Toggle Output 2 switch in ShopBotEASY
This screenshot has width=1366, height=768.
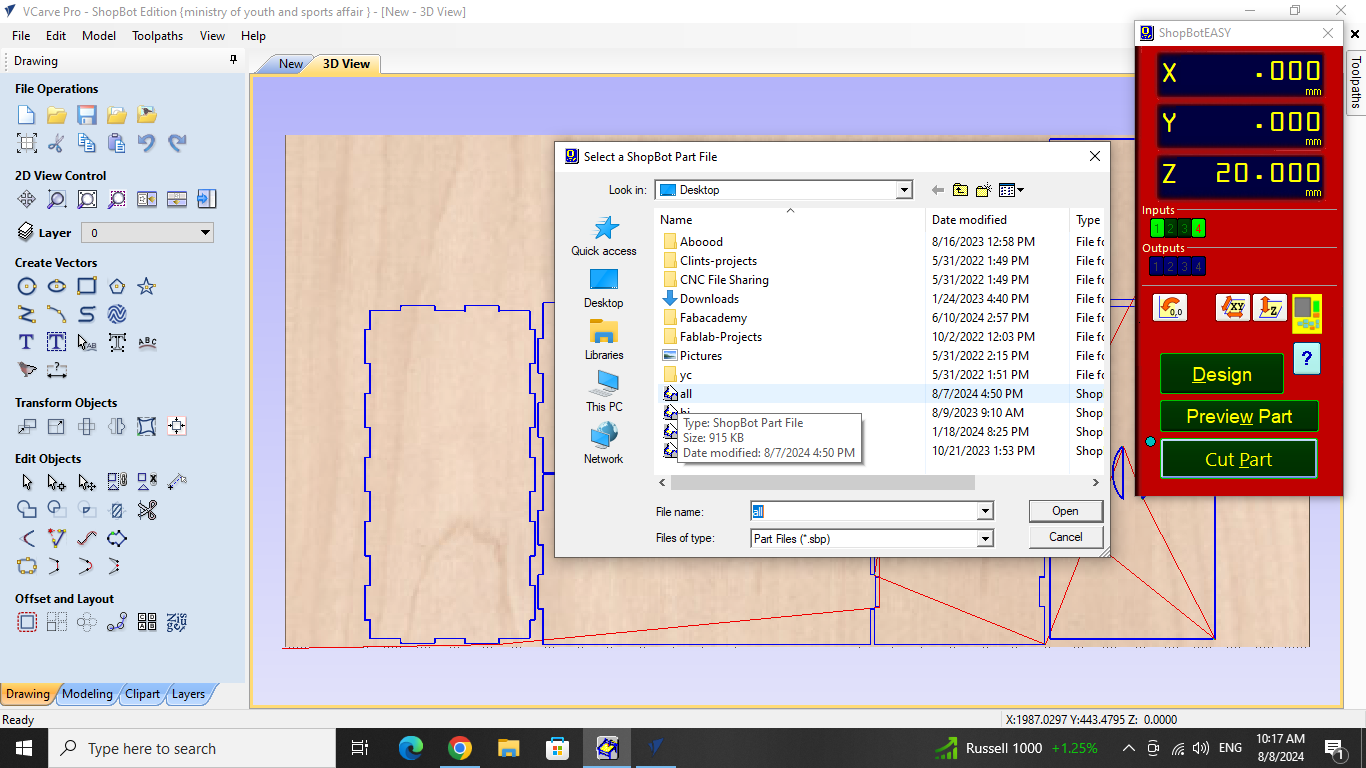pyautogui.click(x=1170, y=266)
